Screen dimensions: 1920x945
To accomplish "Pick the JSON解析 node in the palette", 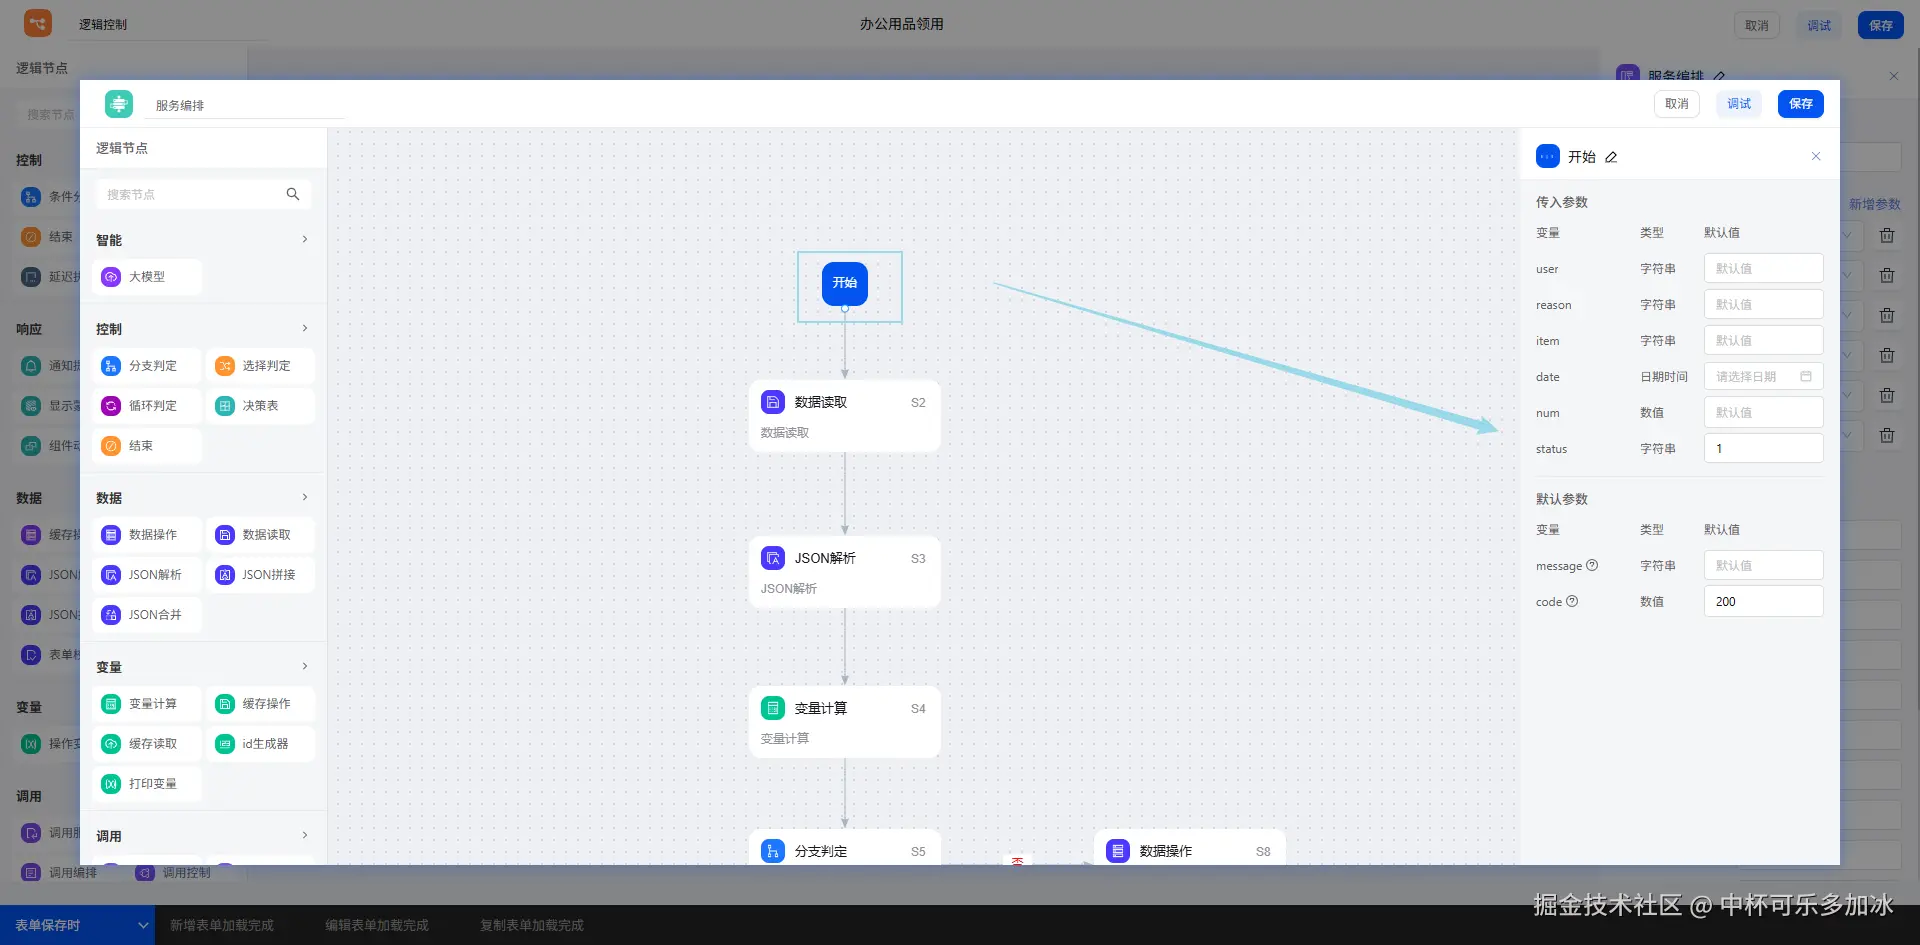I will [148, 575].
